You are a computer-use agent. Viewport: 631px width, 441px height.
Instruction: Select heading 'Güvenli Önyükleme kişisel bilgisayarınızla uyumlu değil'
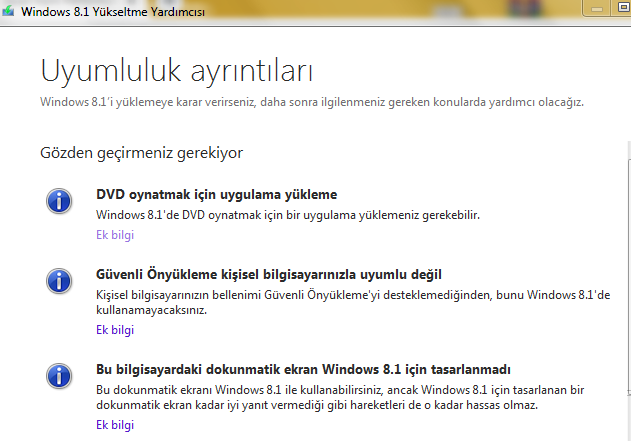point(269,274)
